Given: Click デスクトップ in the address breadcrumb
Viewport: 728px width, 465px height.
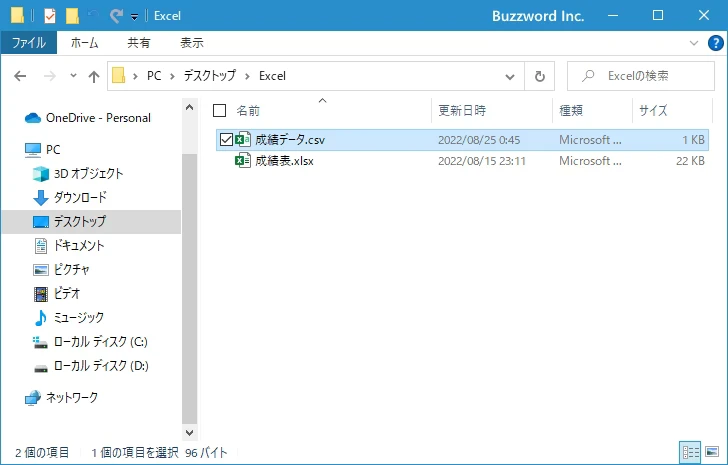Looking at the screenshot, I should [210, 76].
